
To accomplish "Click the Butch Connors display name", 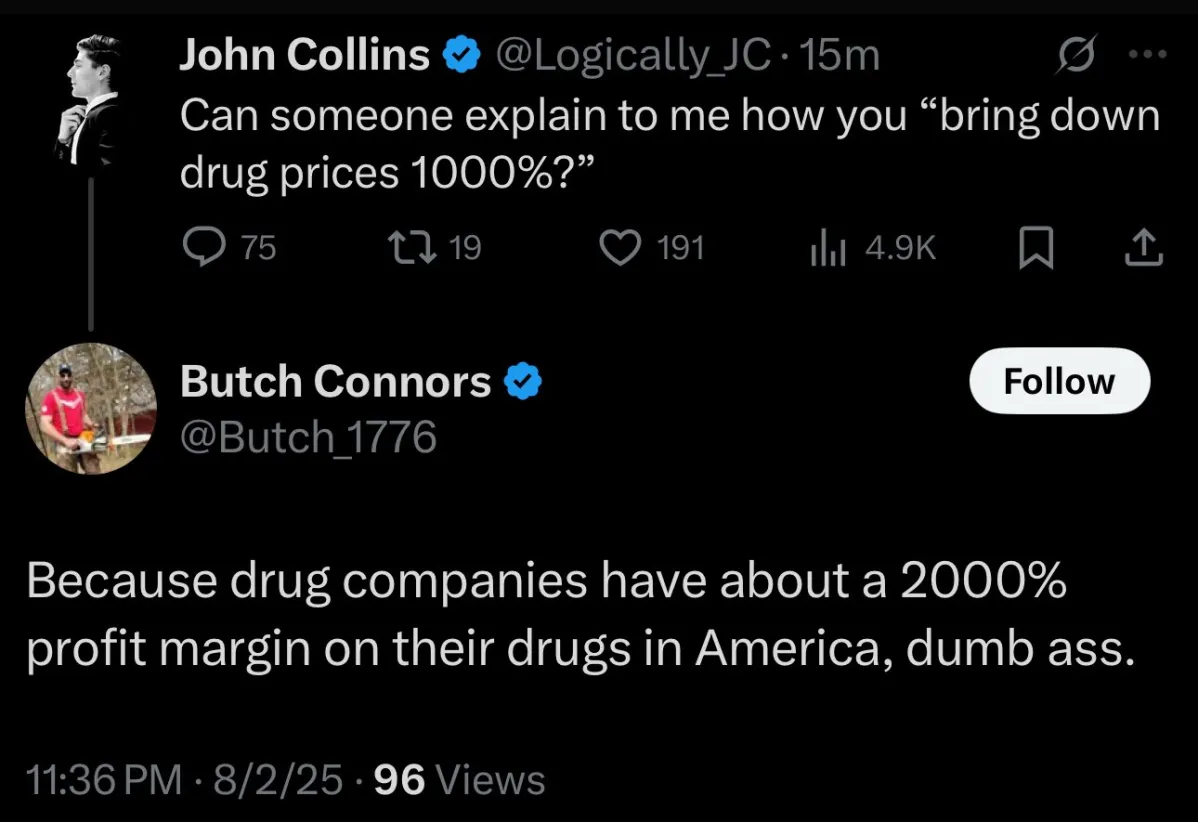I will (335, 380).
